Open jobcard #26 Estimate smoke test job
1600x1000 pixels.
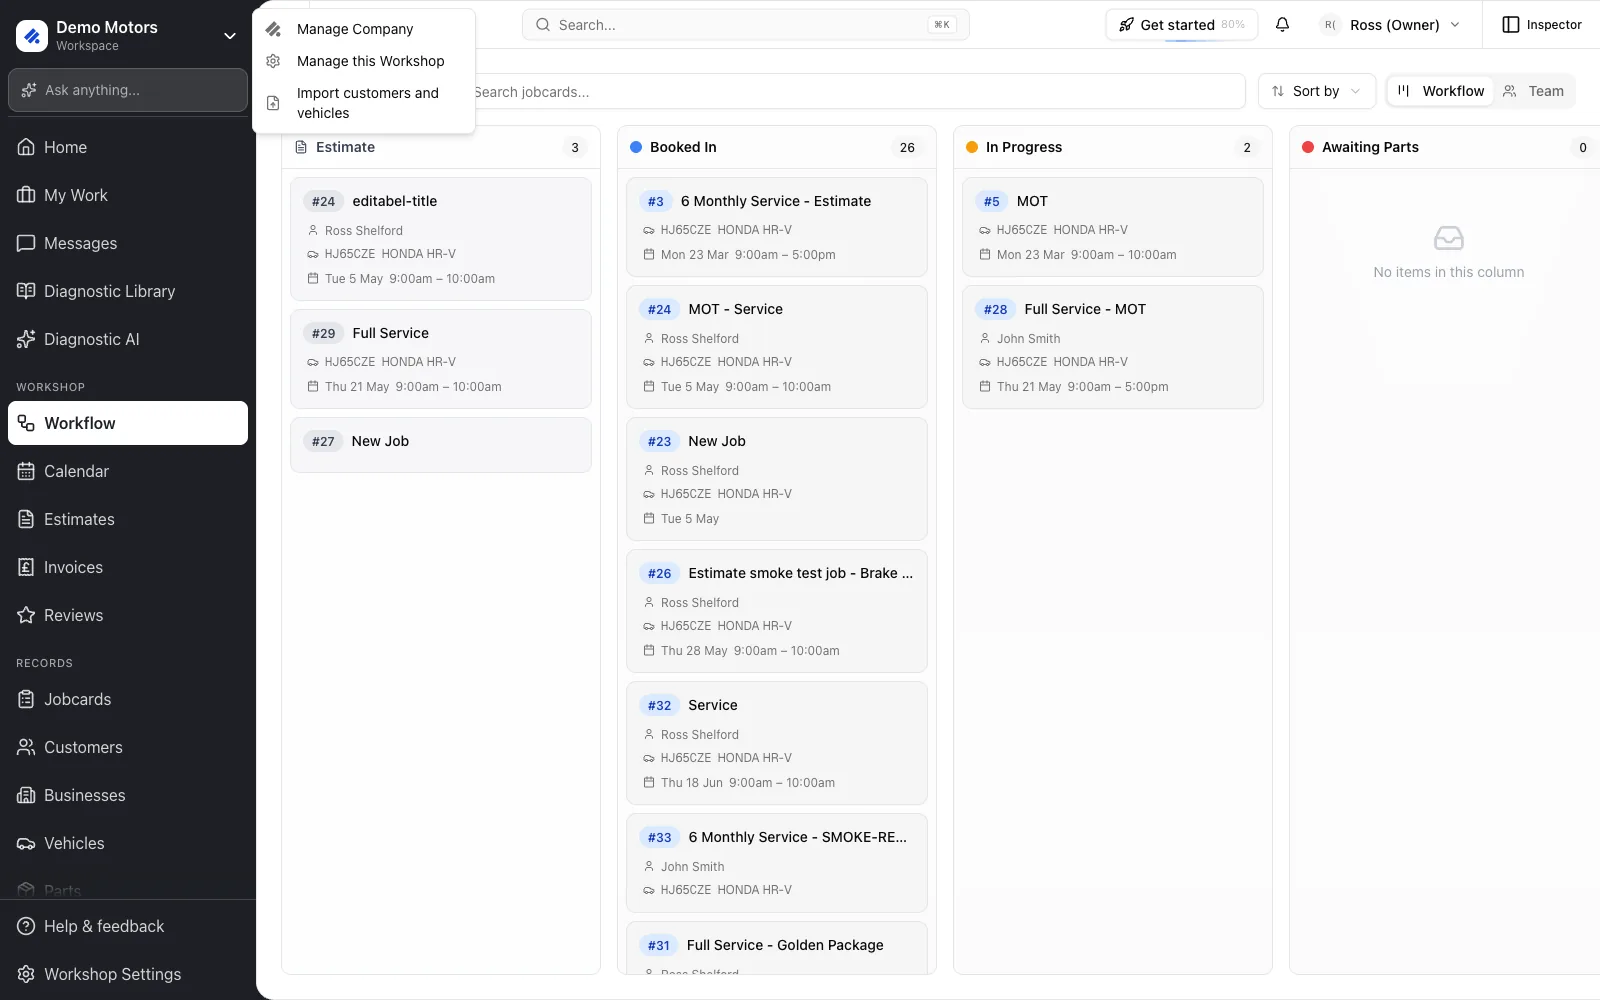(777, 611)
